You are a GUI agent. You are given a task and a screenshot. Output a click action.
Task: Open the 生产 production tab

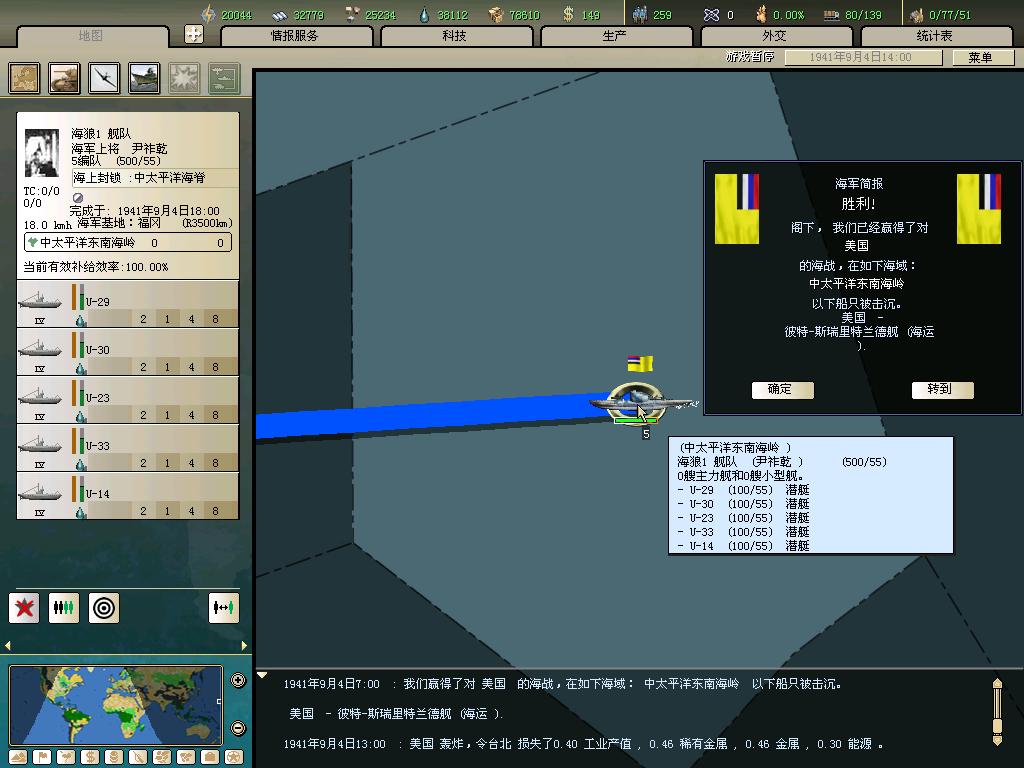(x=616, y=36)
